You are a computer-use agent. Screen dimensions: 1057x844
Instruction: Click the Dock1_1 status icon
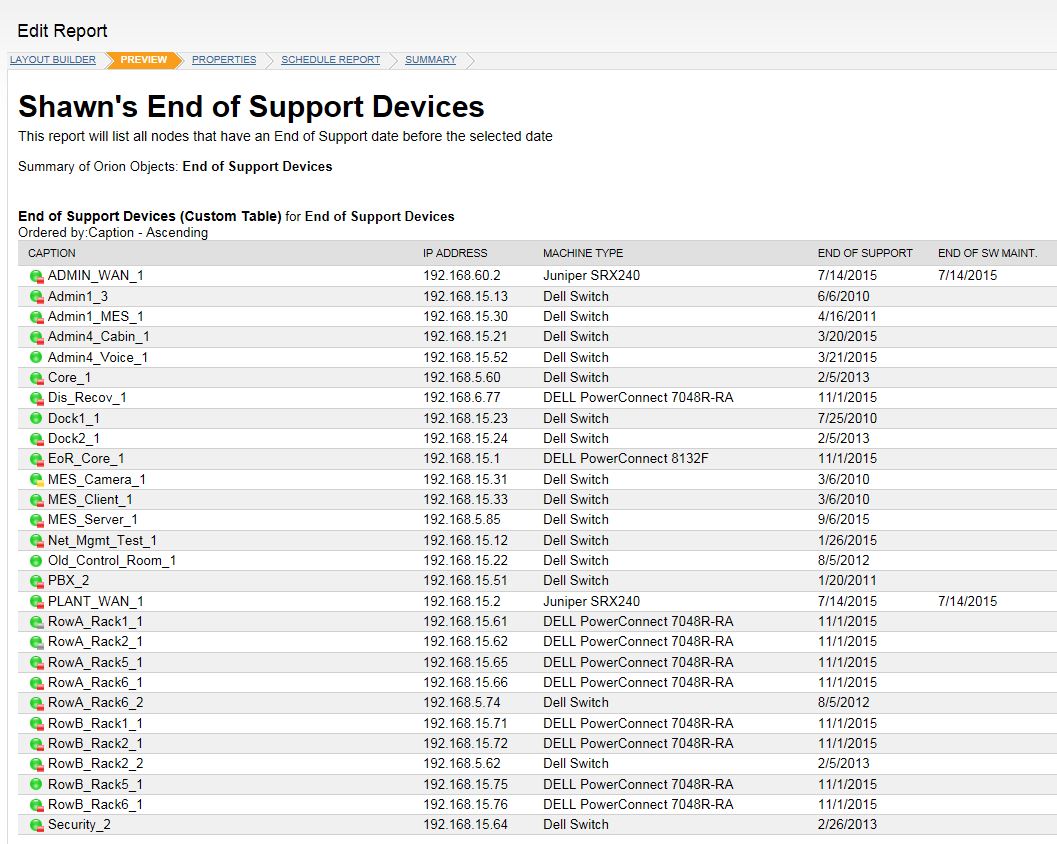click(36, 419)
